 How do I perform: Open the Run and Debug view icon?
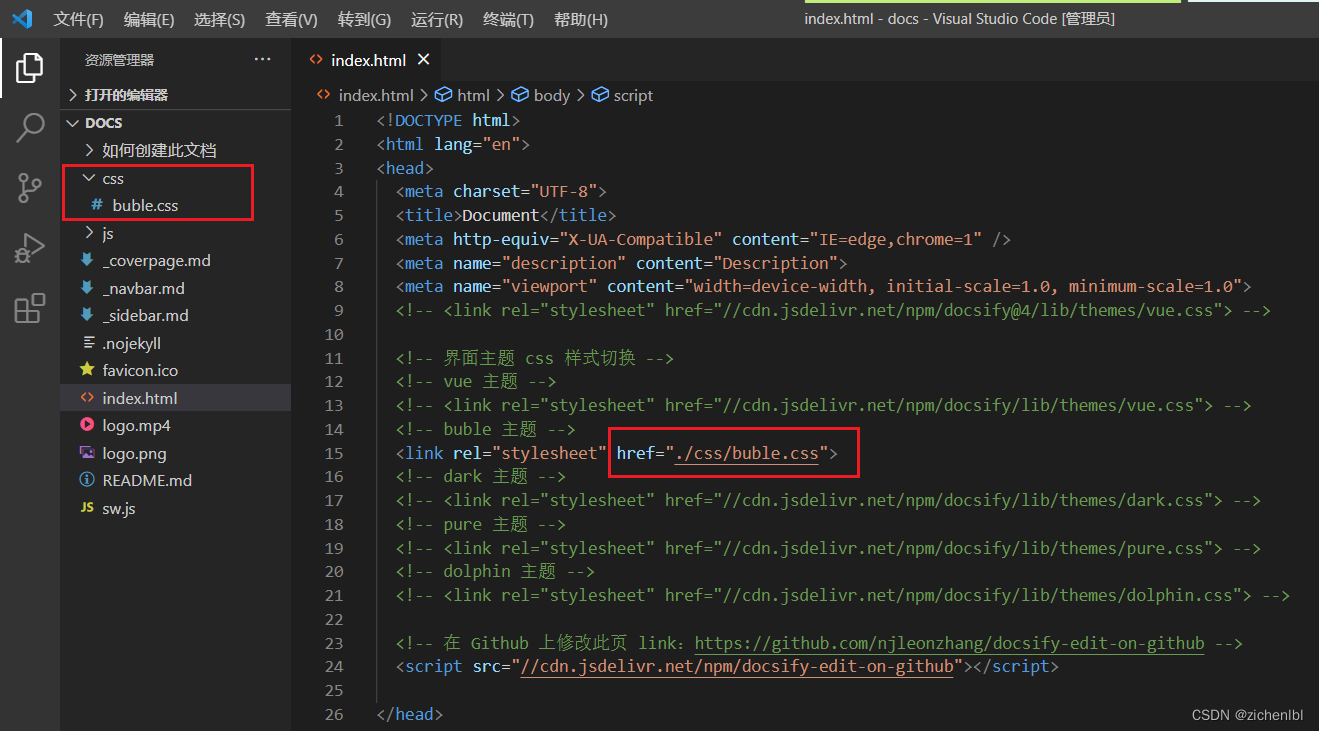(30, 248)
